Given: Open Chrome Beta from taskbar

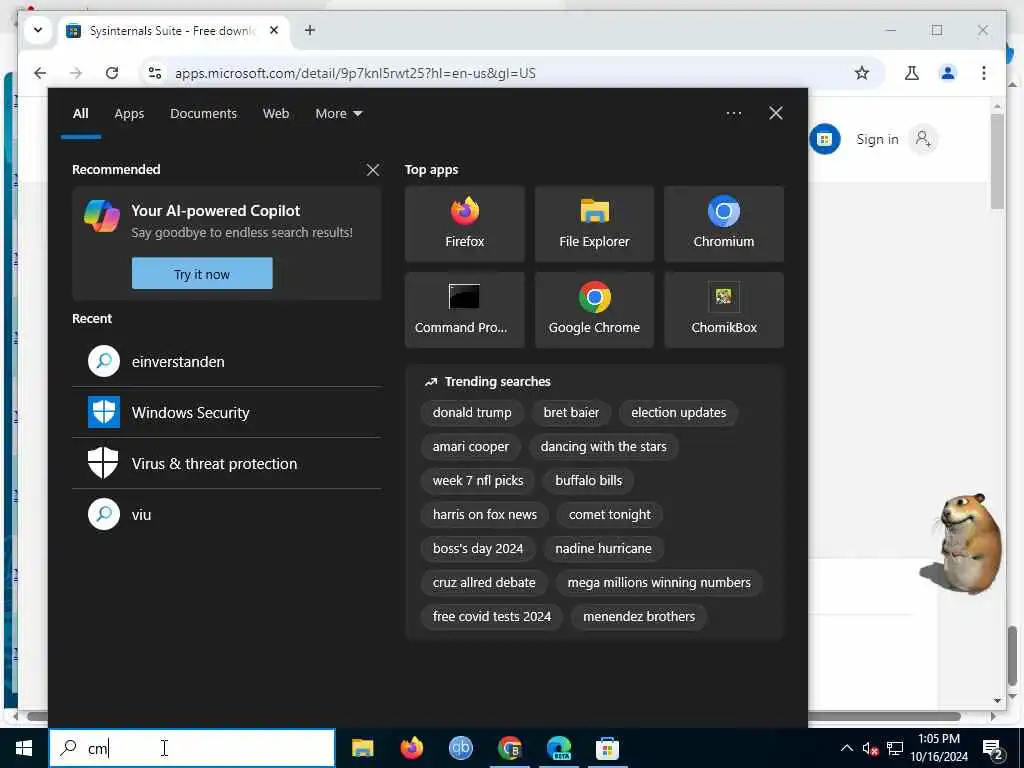Looking at the screenshot, I should coord(509,748).
